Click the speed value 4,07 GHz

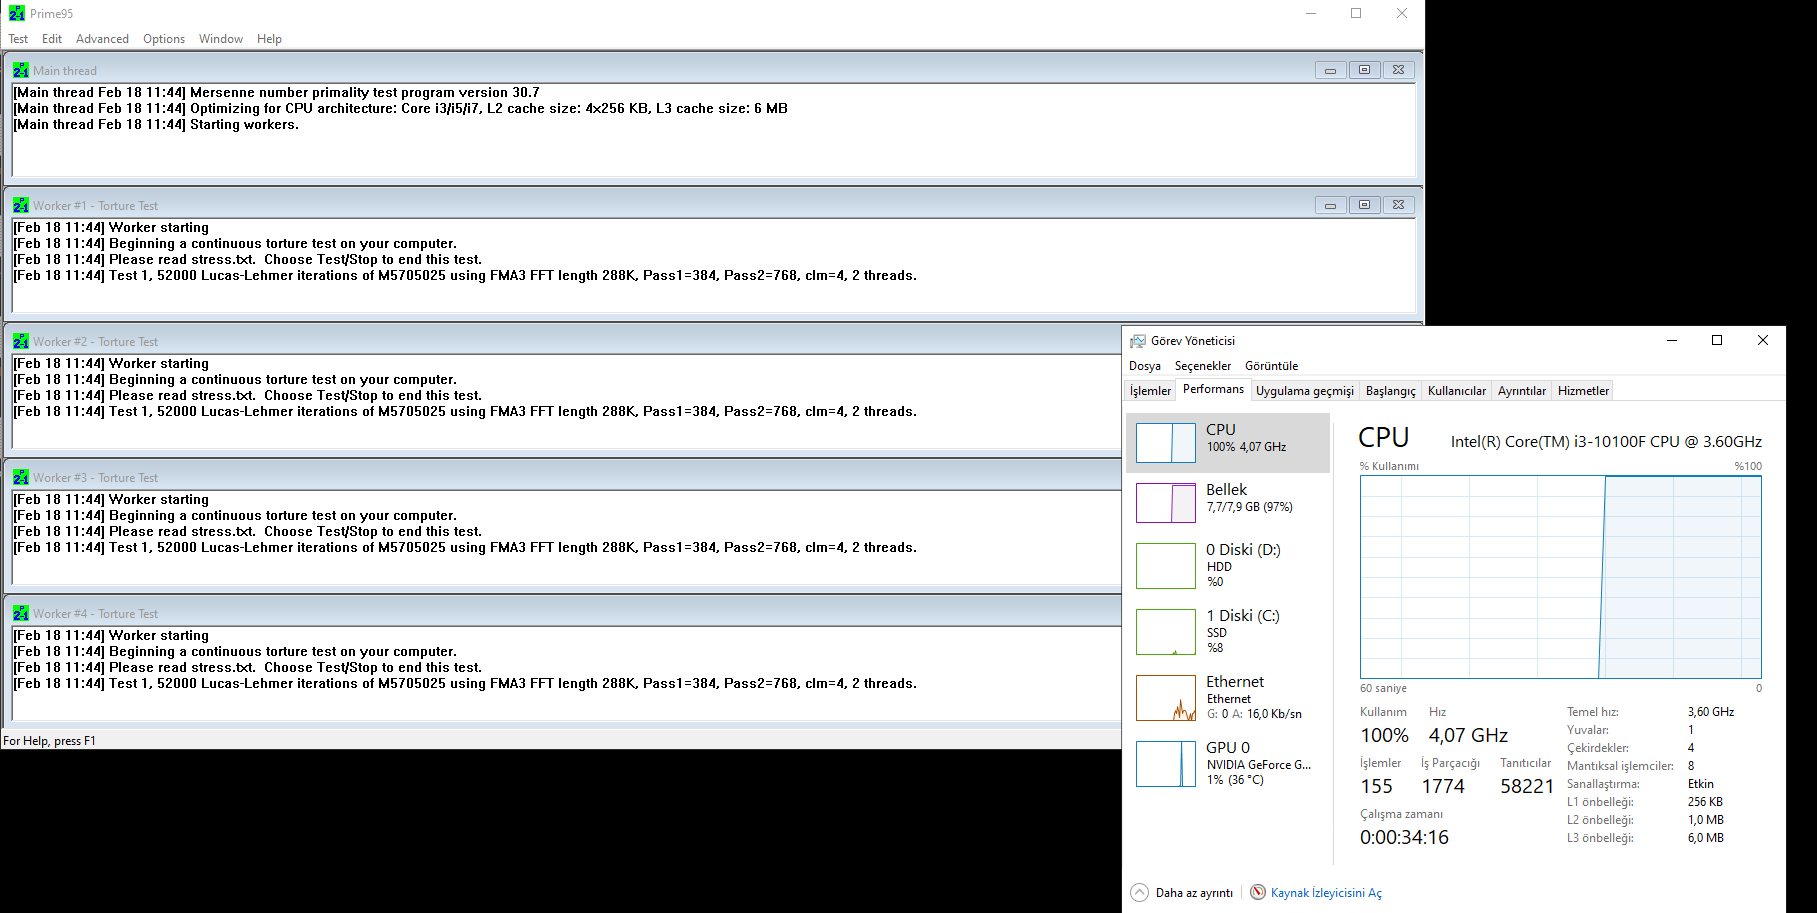coord(1468,735)
